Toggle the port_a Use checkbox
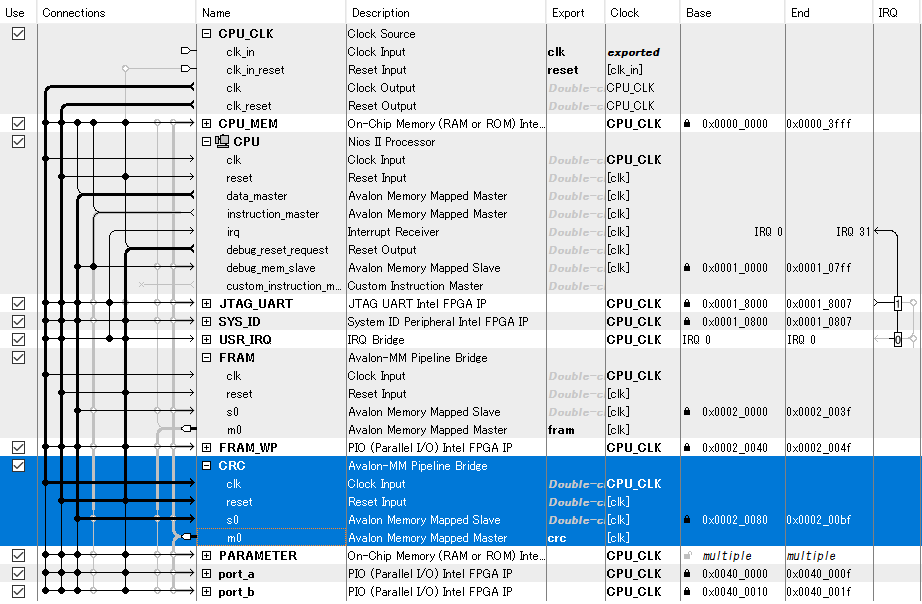Image resolution: width=922 pixels, height=604 pixels. (18, 573)
